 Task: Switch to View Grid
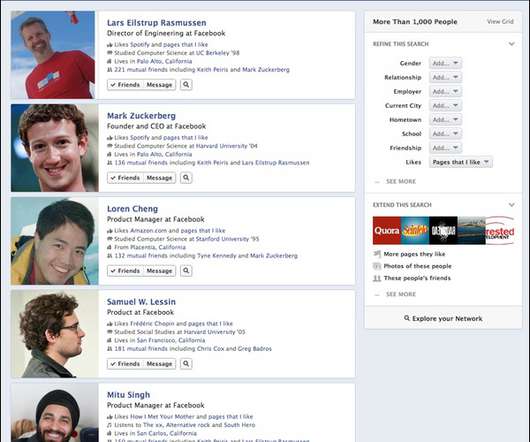click(x=500, y=21)
